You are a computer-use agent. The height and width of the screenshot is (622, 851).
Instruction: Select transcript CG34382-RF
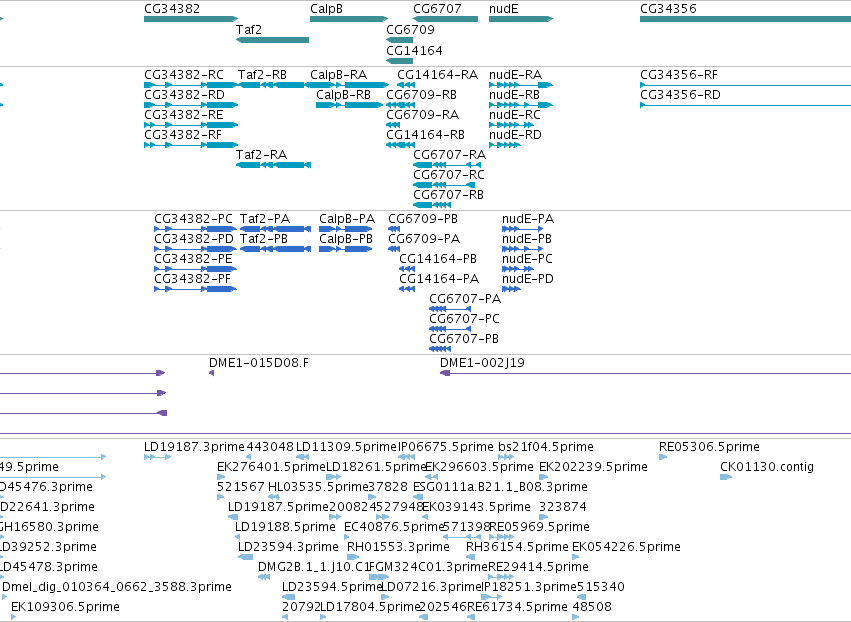[183, 135]
